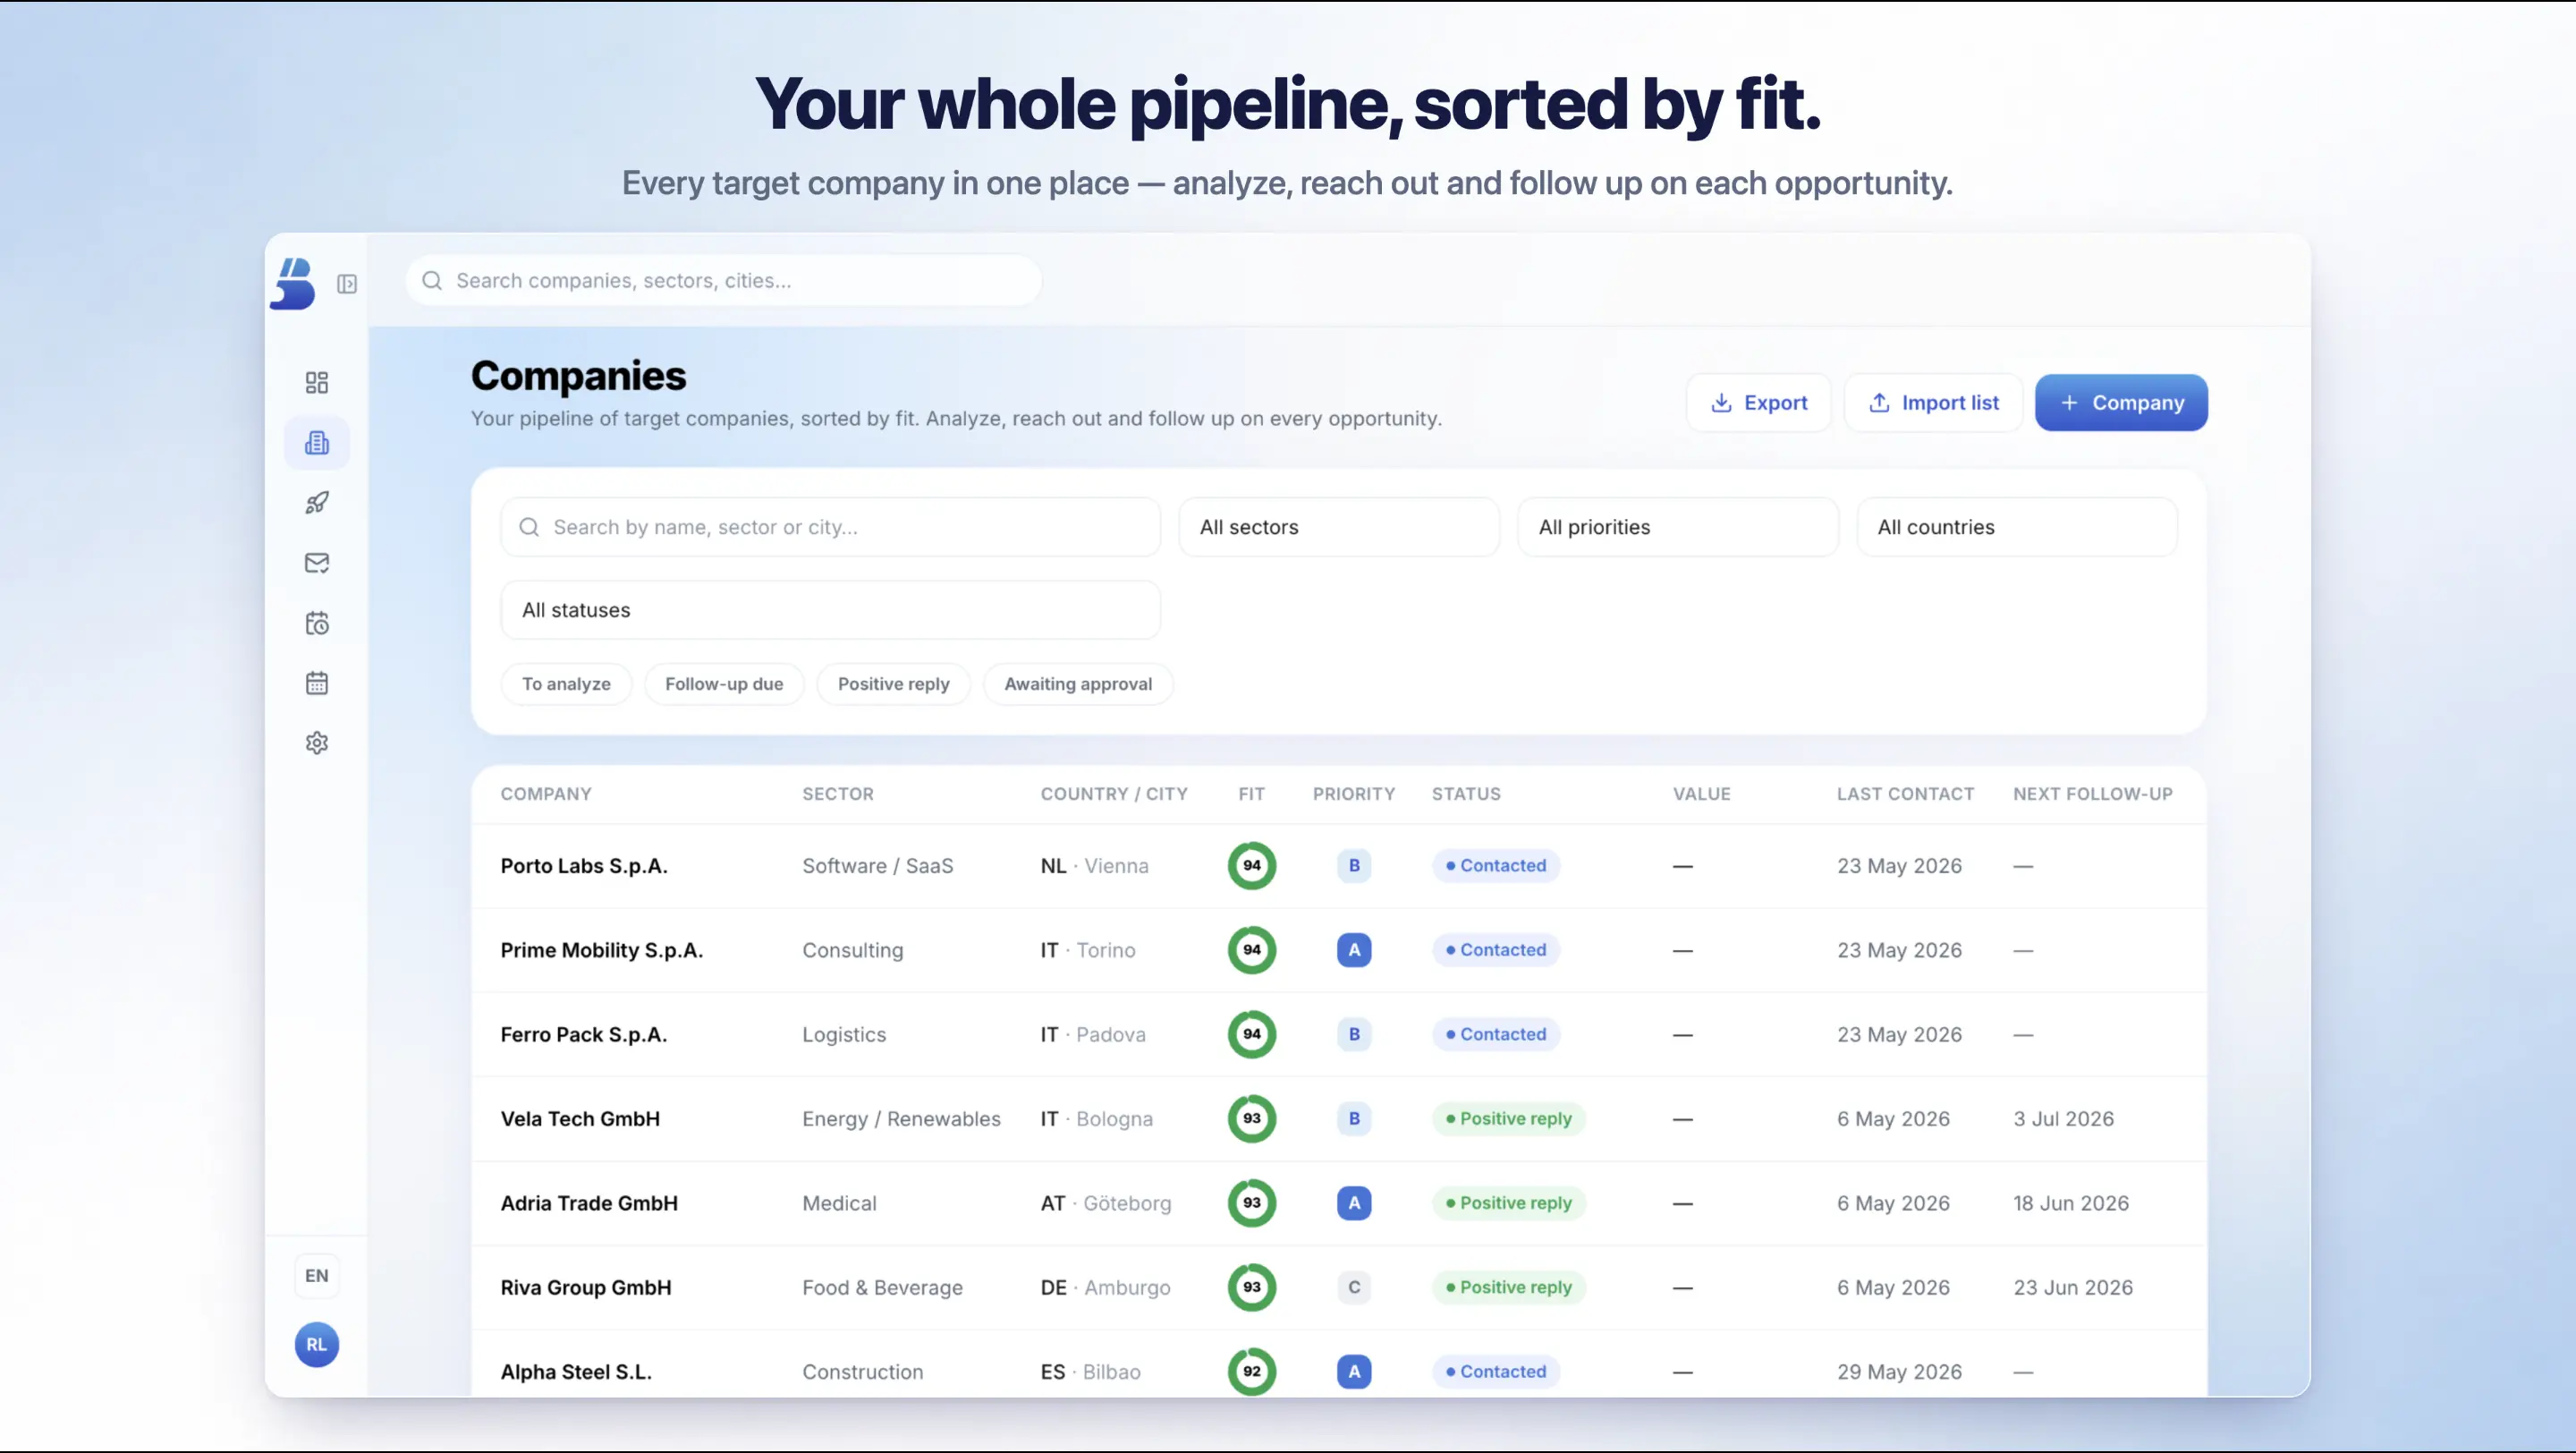Click priority A badge for Adria Trade
Screen dimensions: 2576x1453
[1354, 1203]
